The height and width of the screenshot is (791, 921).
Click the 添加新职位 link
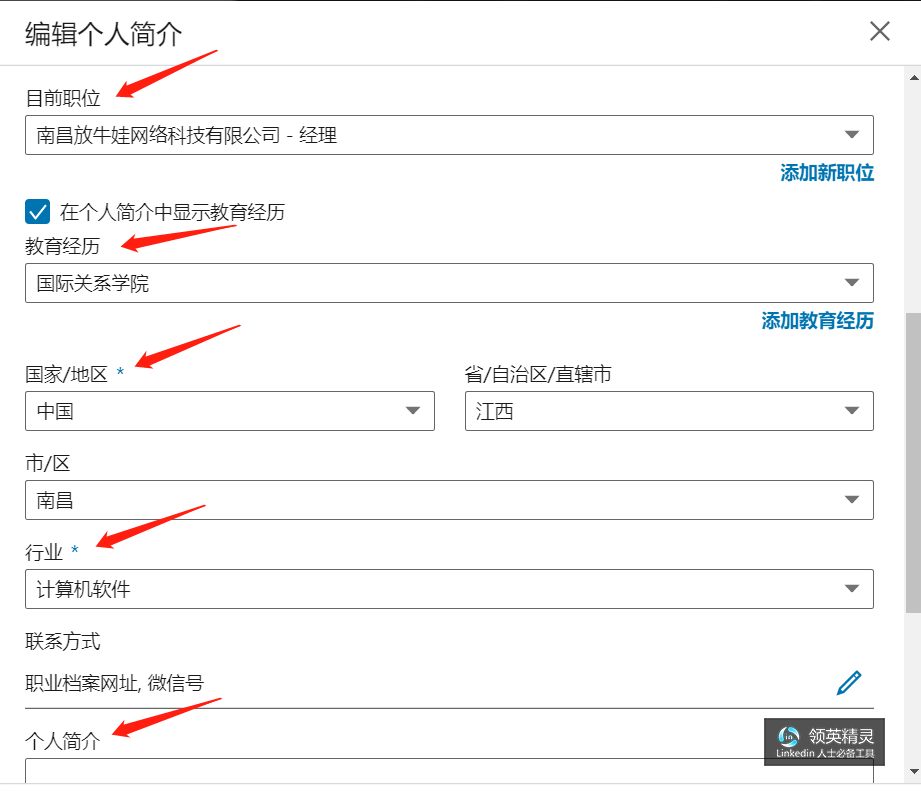coord(826,173)
